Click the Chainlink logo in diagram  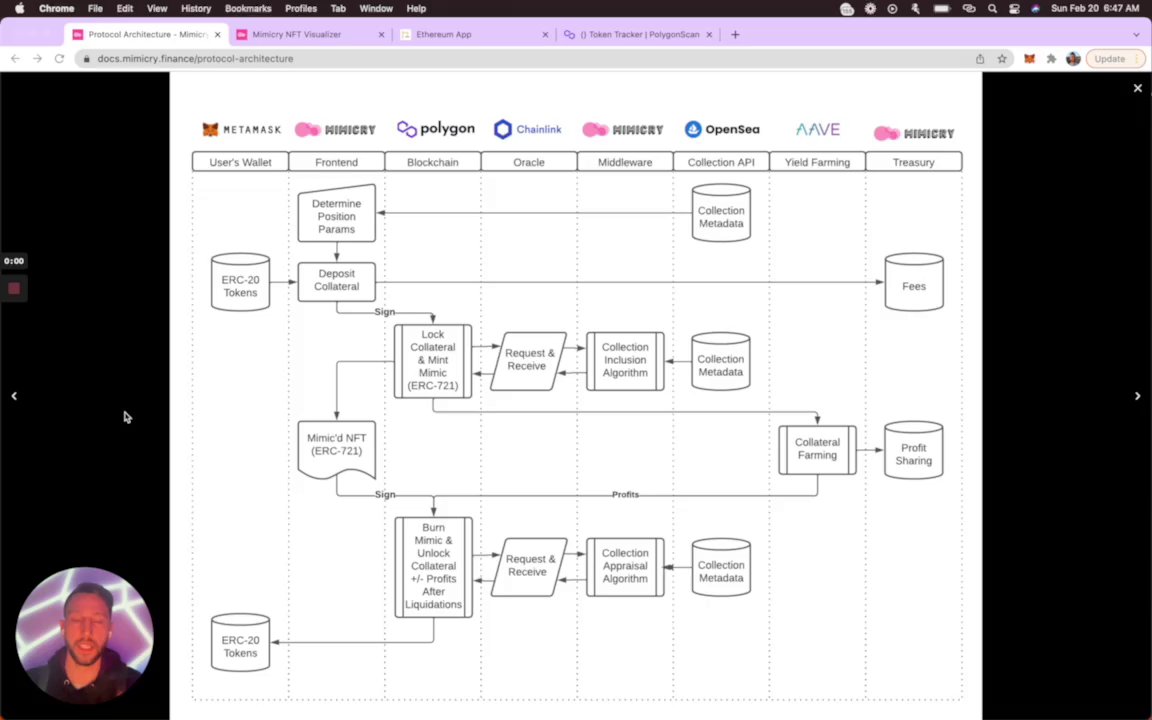tap(528, 129)
